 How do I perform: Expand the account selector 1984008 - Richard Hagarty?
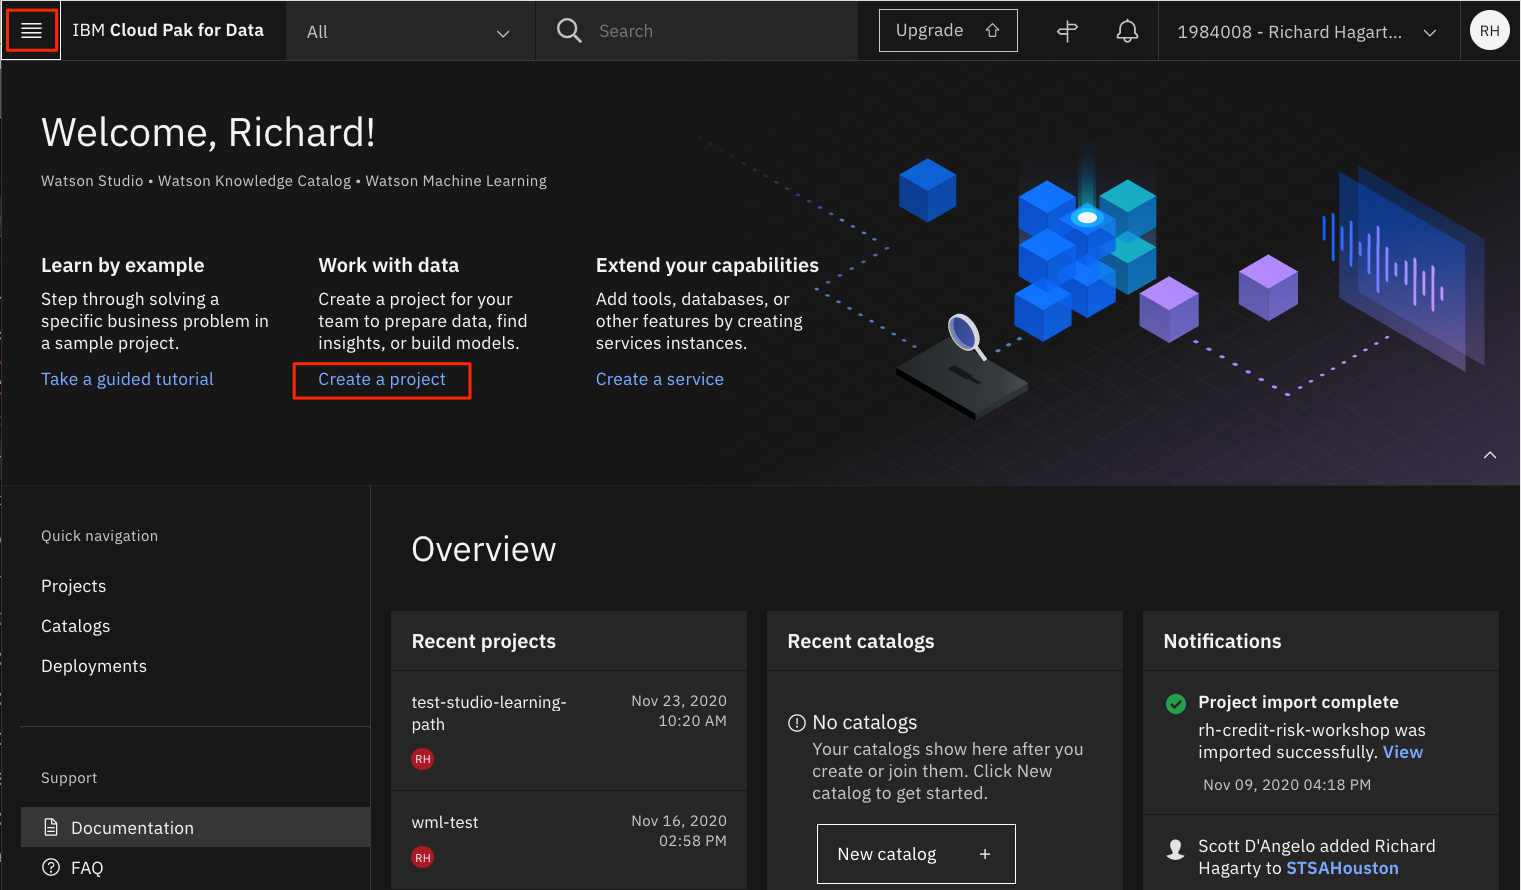(1308, 31)
